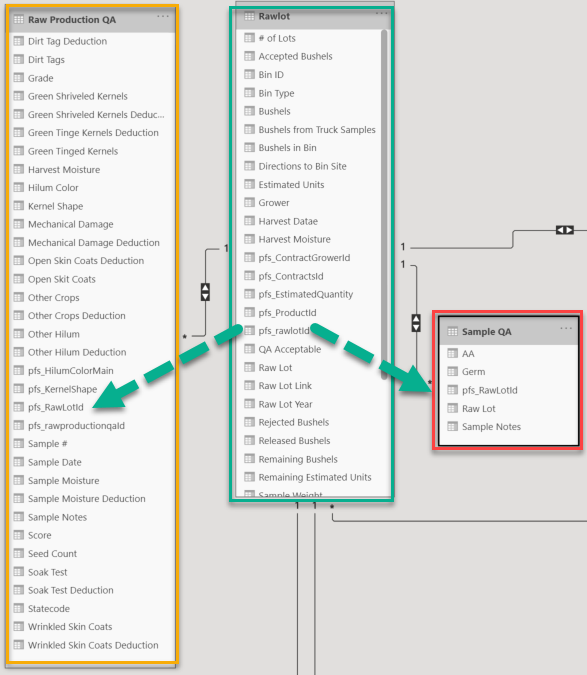Select Wrinkled Skin Coats Deduction field
The height and width of the screenshot is (675, 587).
click(x=93, y=645)
